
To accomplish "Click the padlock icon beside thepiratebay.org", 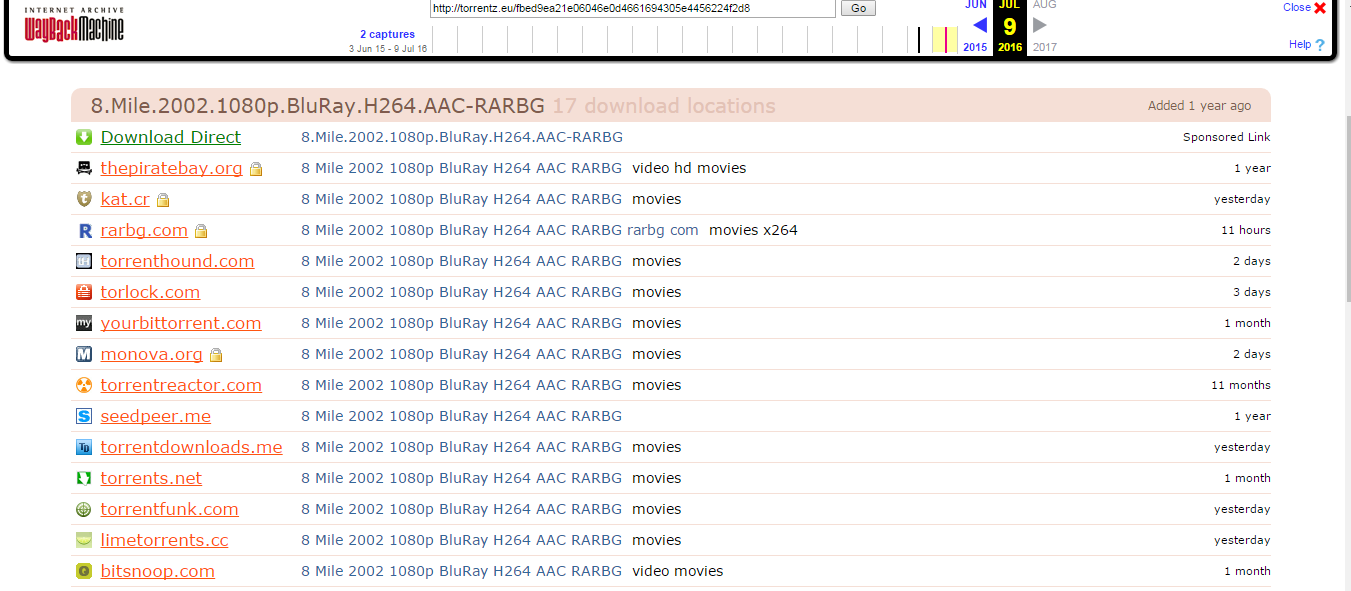I will click(x=256, y=169).
